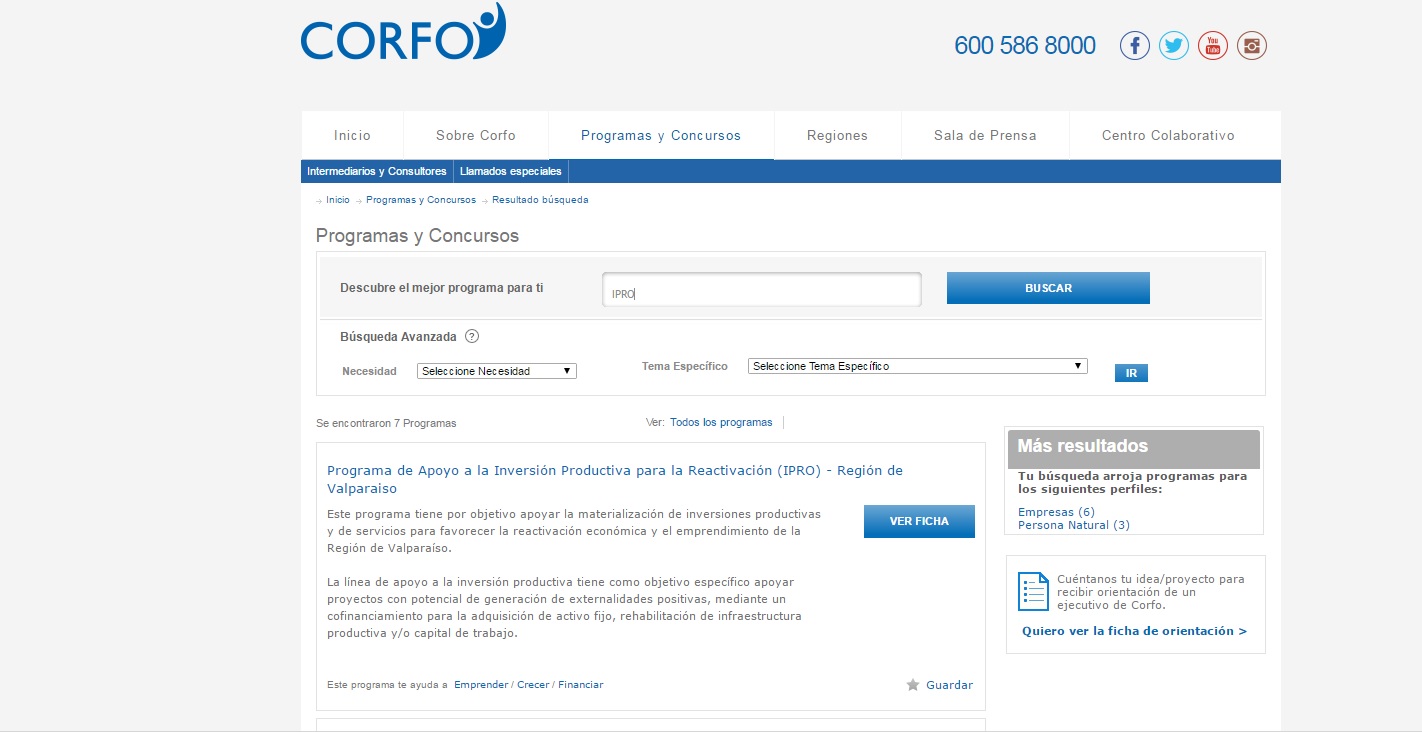Screen dimensions: 1422x732
Task: Open the IPRO Región de Valparaíso program title
Action: pos(615,479)
